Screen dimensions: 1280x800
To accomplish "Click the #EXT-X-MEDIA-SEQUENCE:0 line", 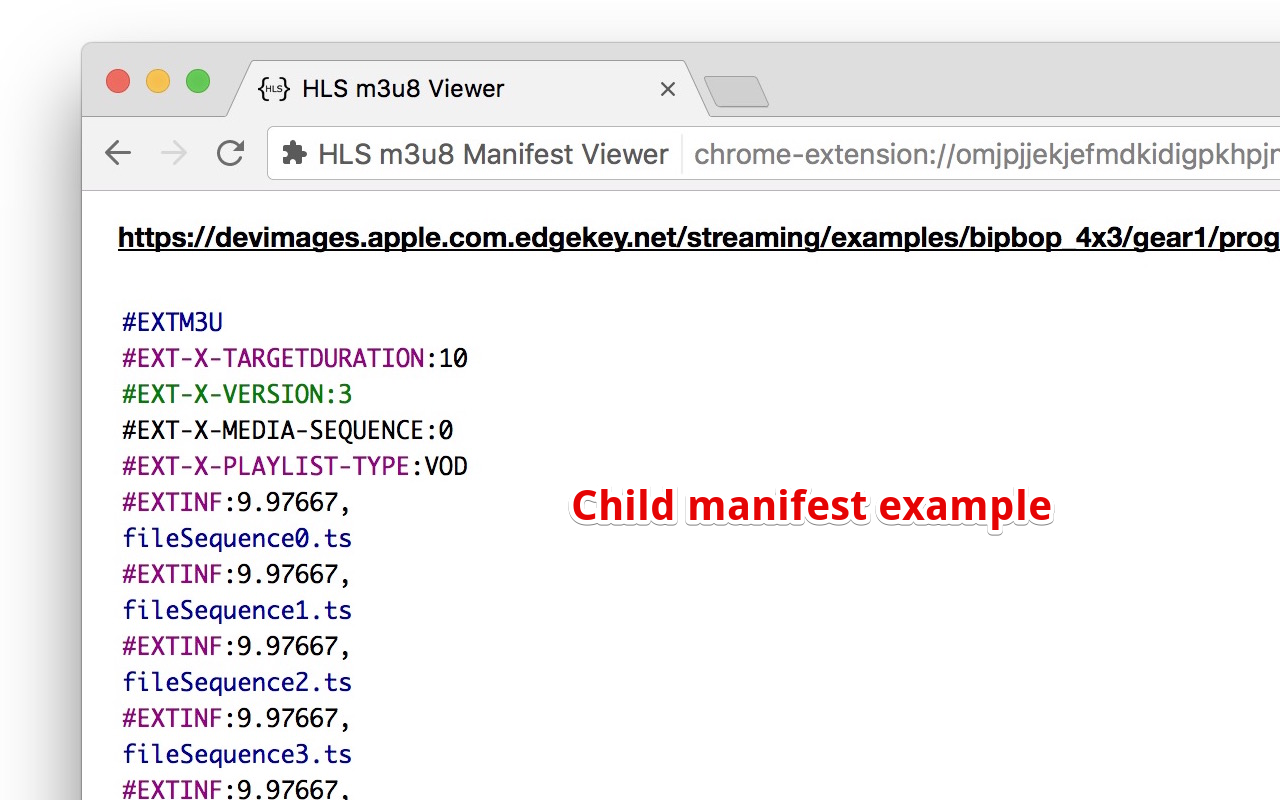I will pyautogui.click(x=288, y=430).
